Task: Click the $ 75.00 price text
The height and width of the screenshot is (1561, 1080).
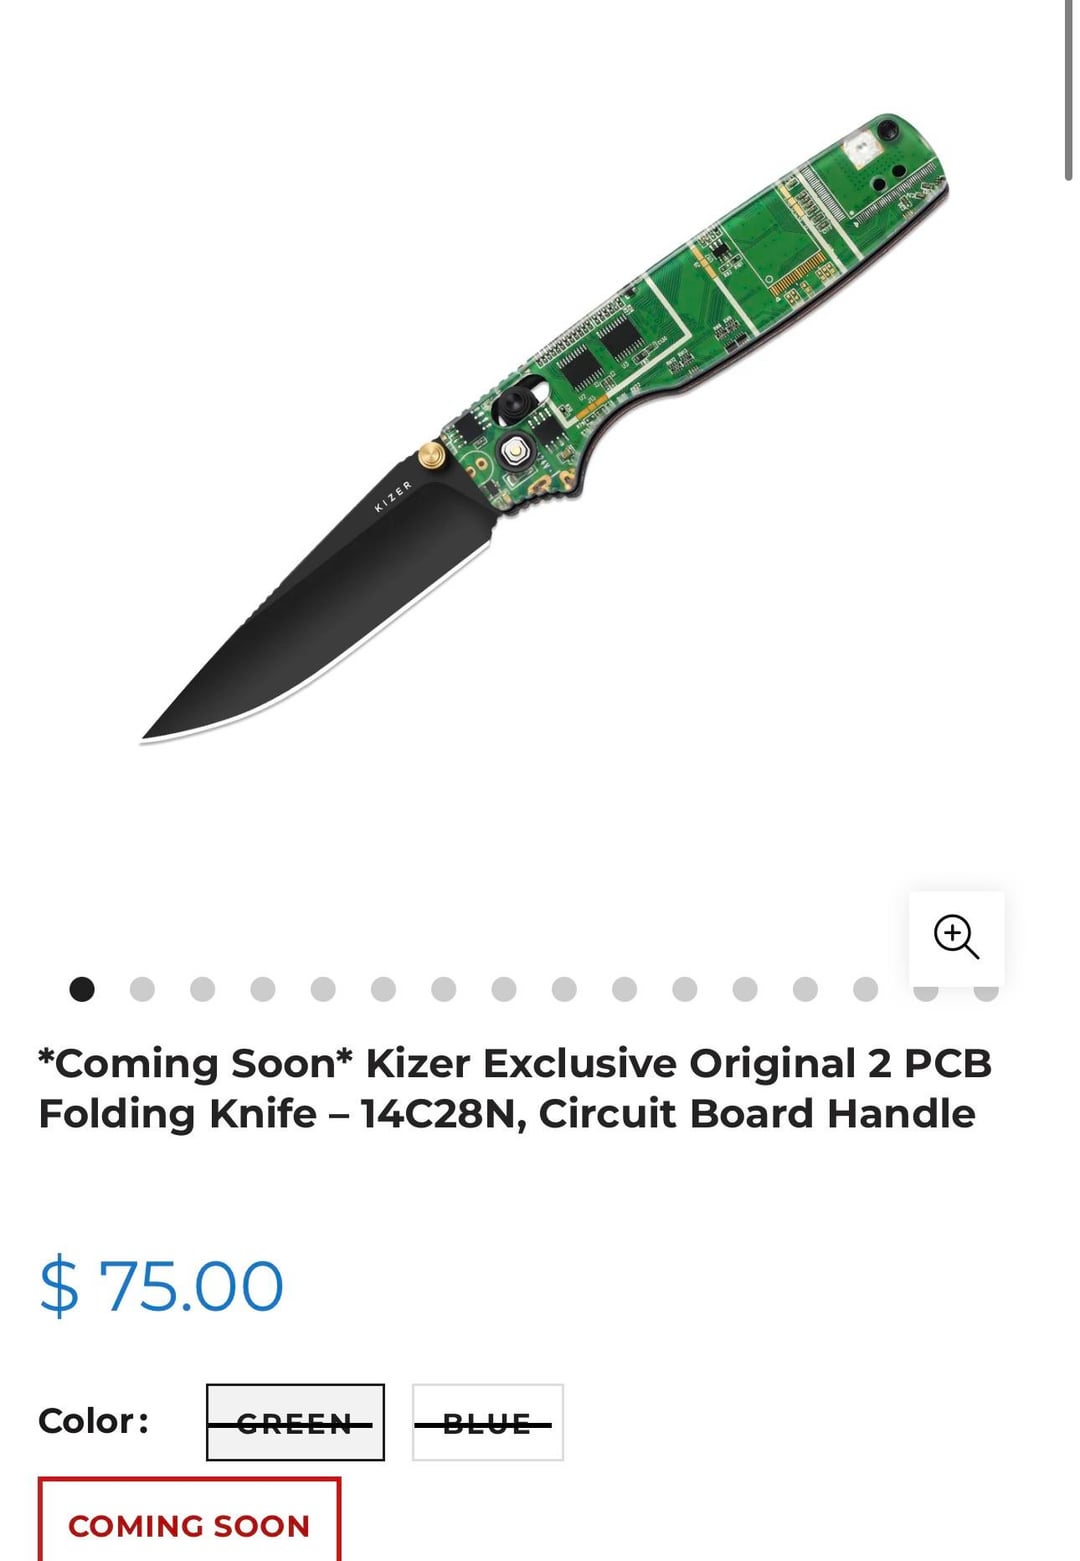Action: 161,1286
